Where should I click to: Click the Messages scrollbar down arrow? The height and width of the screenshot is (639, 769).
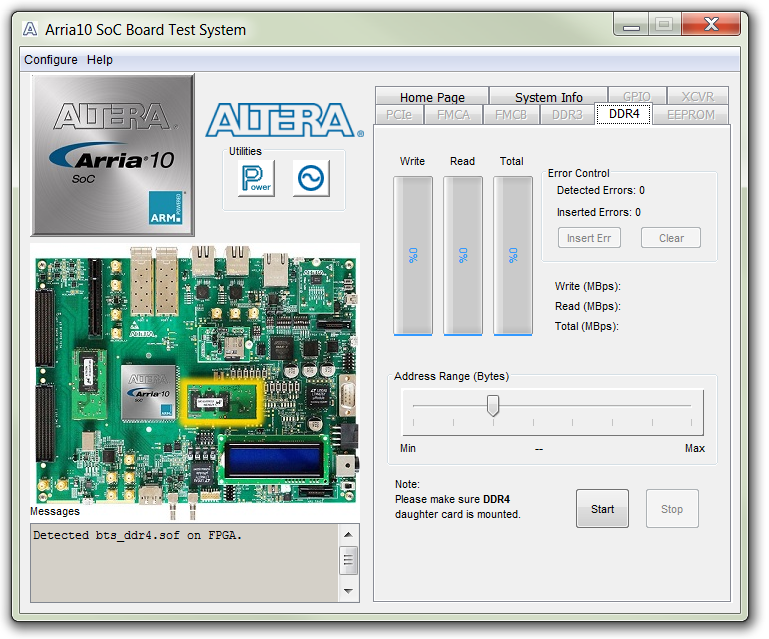click(x=348, y=591)
